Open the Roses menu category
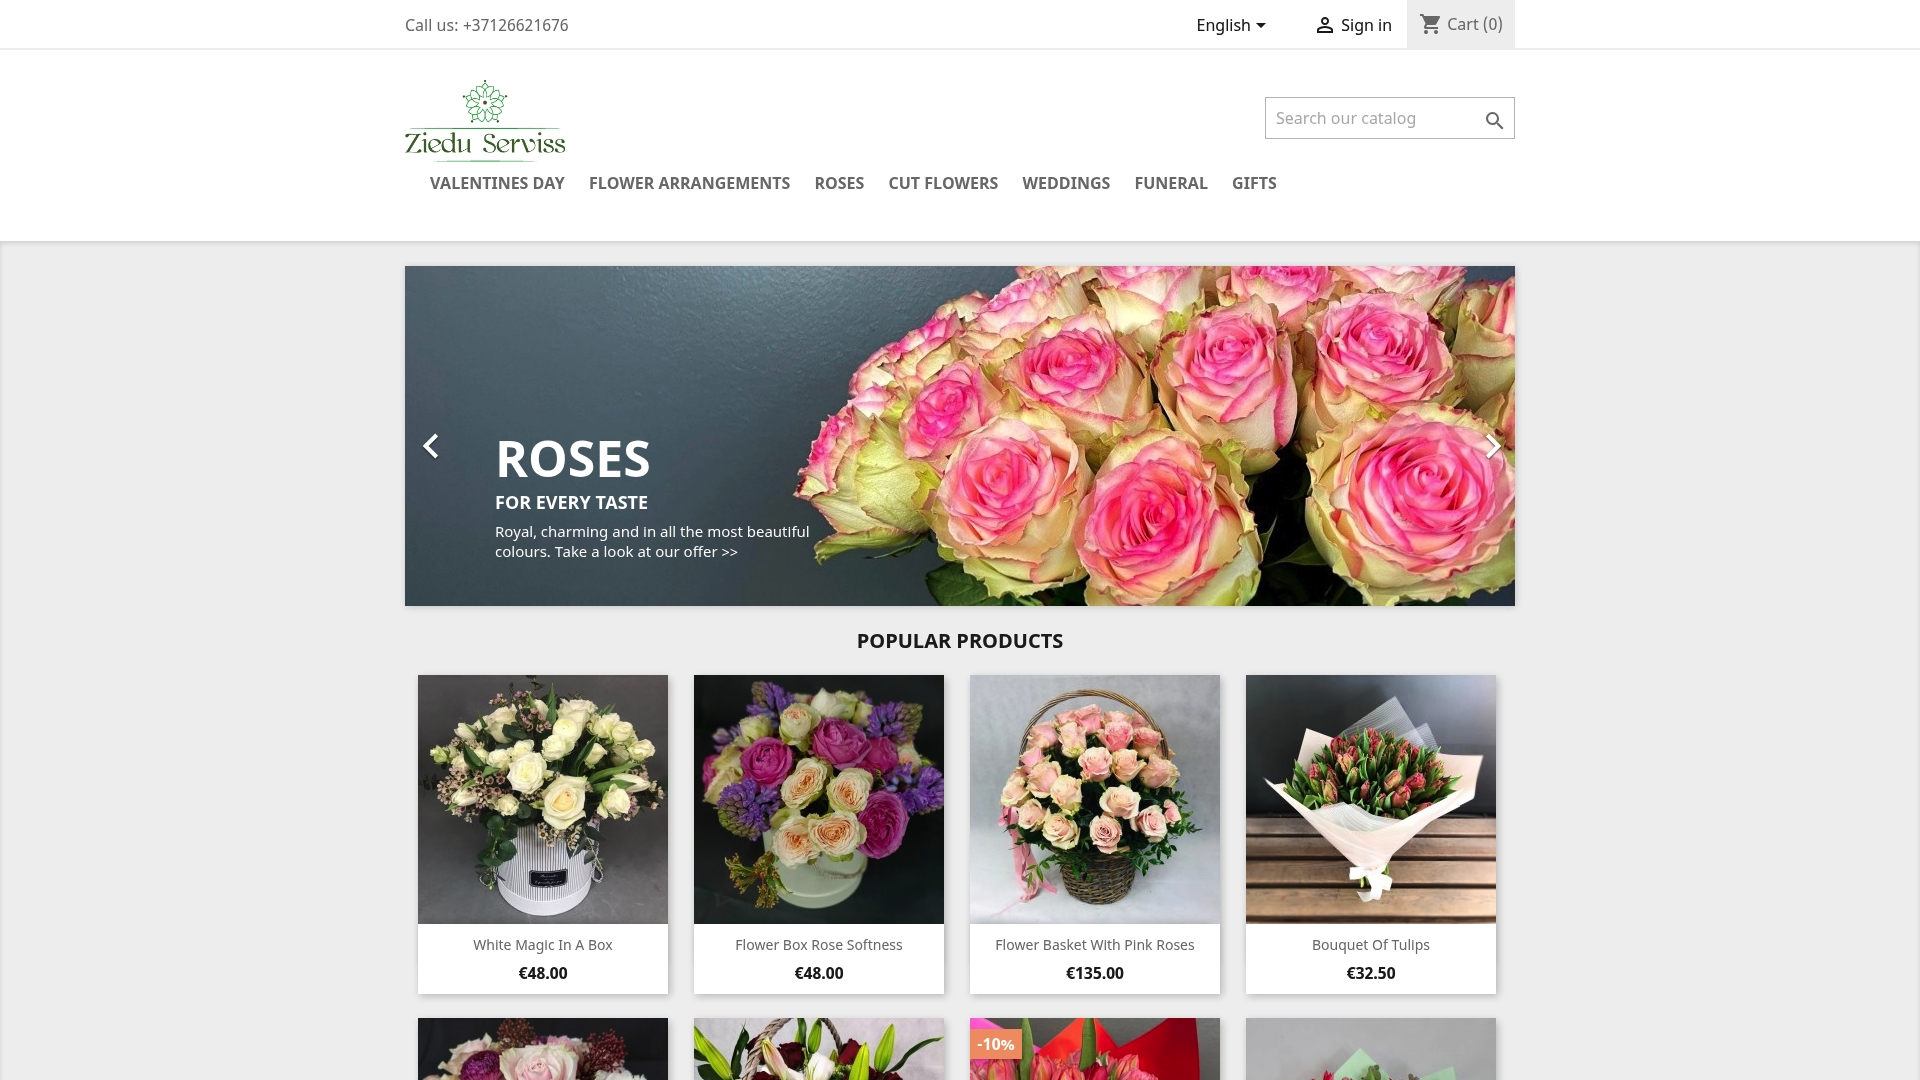This screenshot has height=1080, width=1920. click(839, 183)
